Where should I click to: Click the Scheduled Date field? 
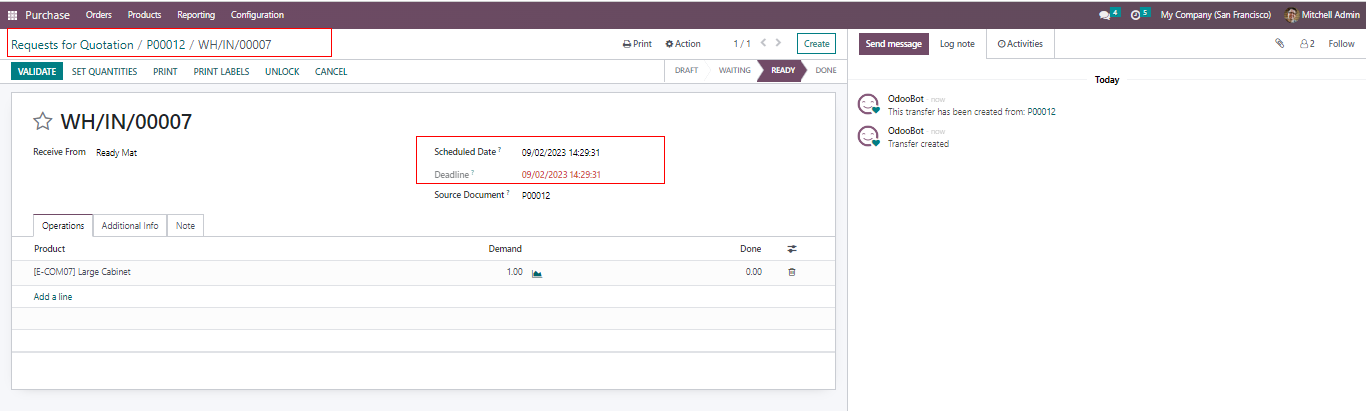tap(560, 153)
